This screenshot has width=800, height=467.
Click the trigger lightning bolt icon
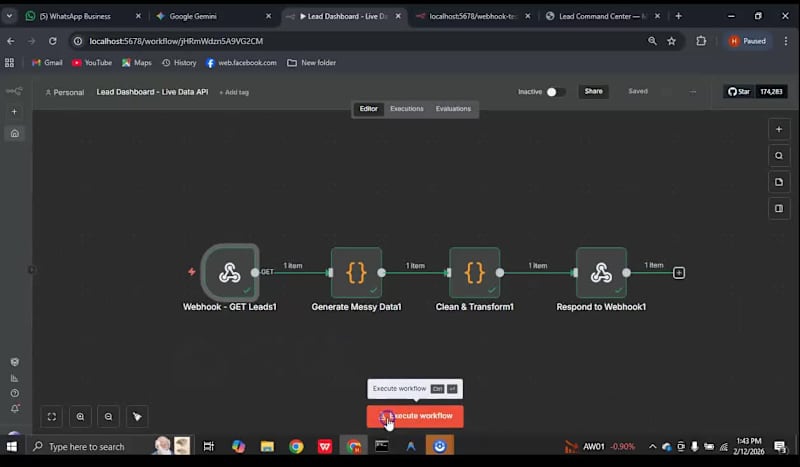pyautogui.click(x=192, y=272)
